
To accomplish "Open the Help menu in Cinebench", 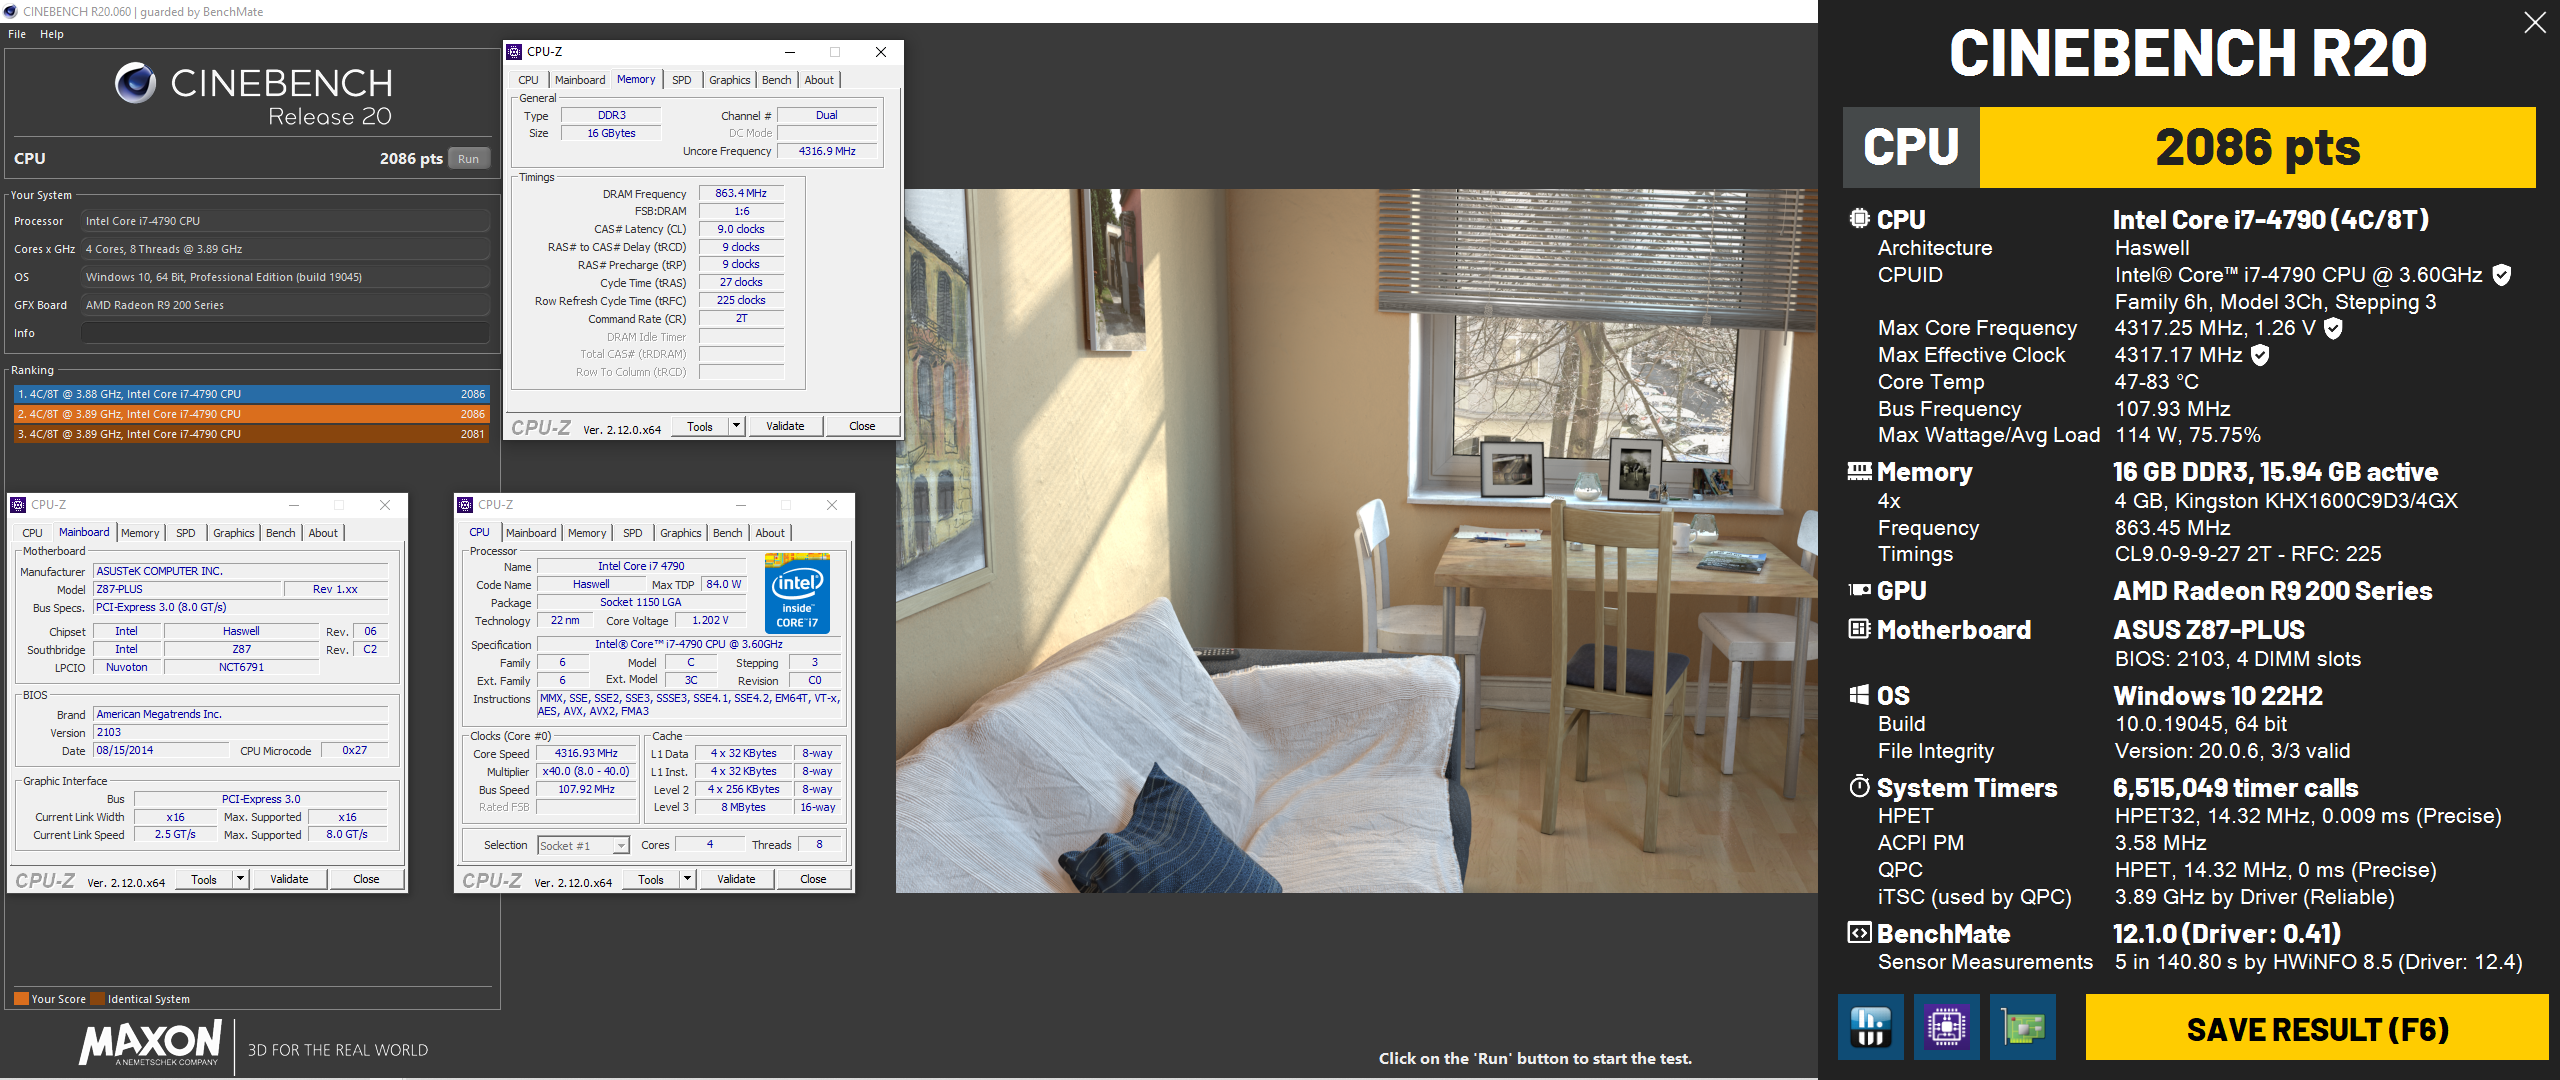I will [x=52, y=34].
